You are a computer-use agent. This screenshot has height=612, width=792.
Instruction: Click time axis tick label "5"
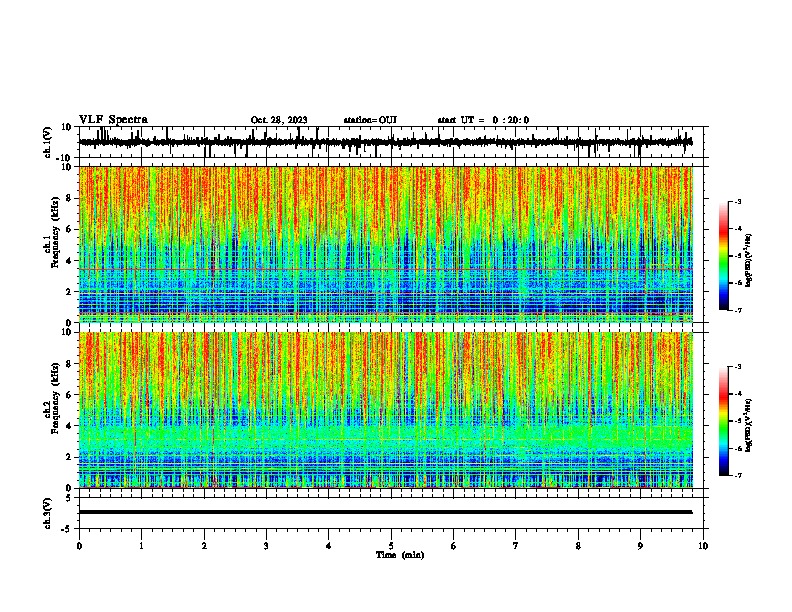coord(391,546)
